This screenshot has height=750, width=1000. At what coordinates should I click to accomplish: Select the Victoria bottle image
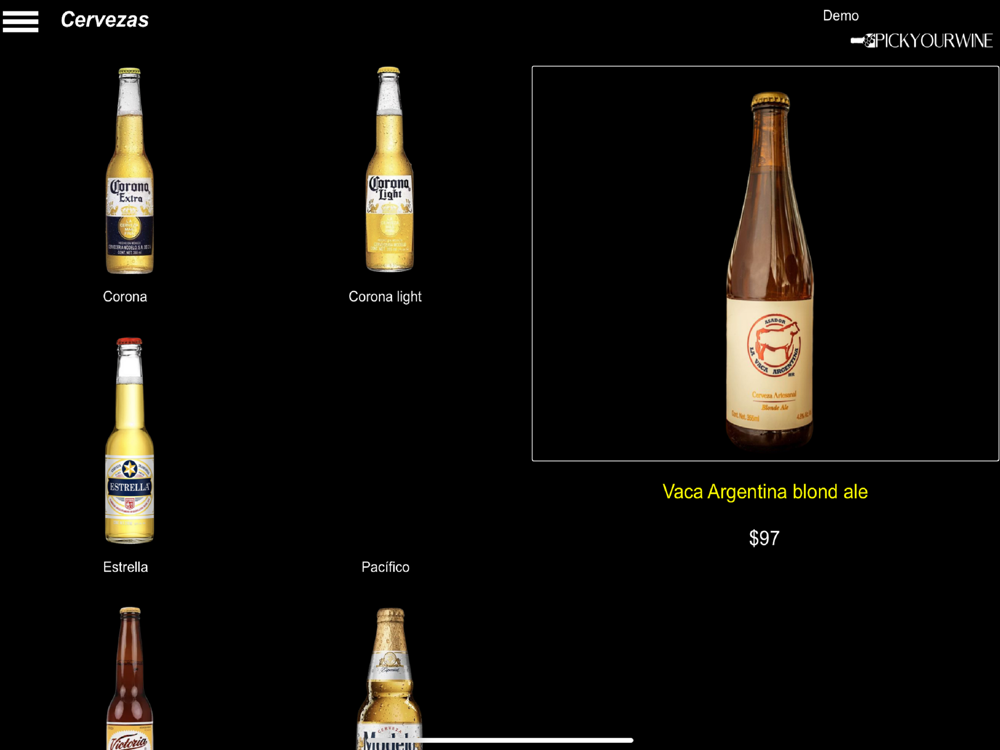coord(129,679)
